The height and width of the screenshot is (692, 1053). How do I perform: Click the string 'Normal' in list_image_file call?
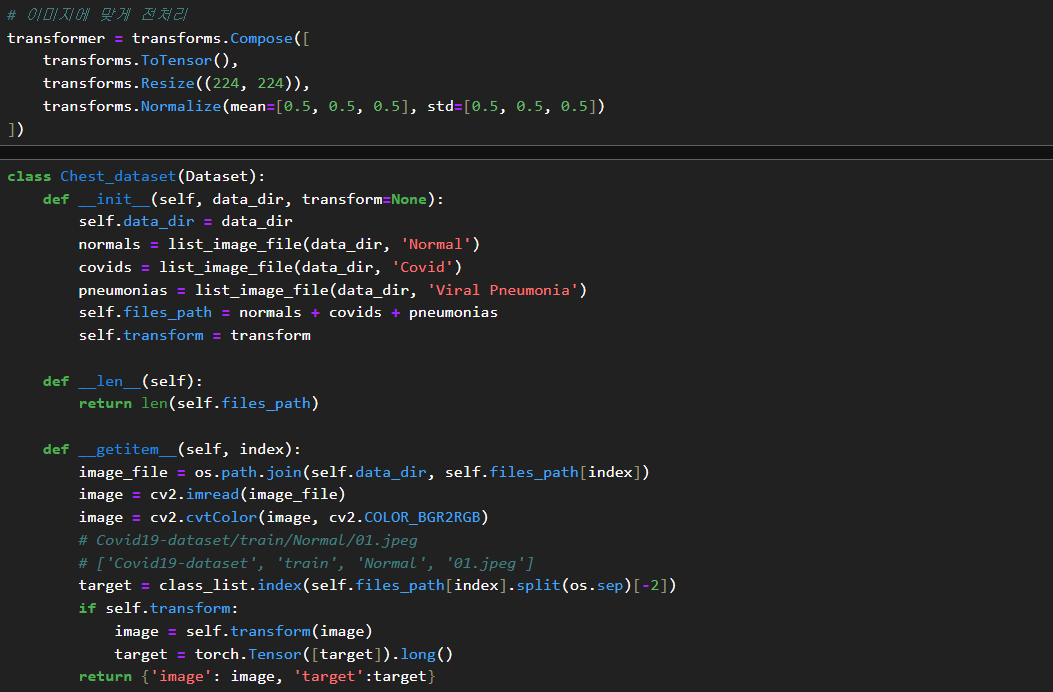pos(436,244)
